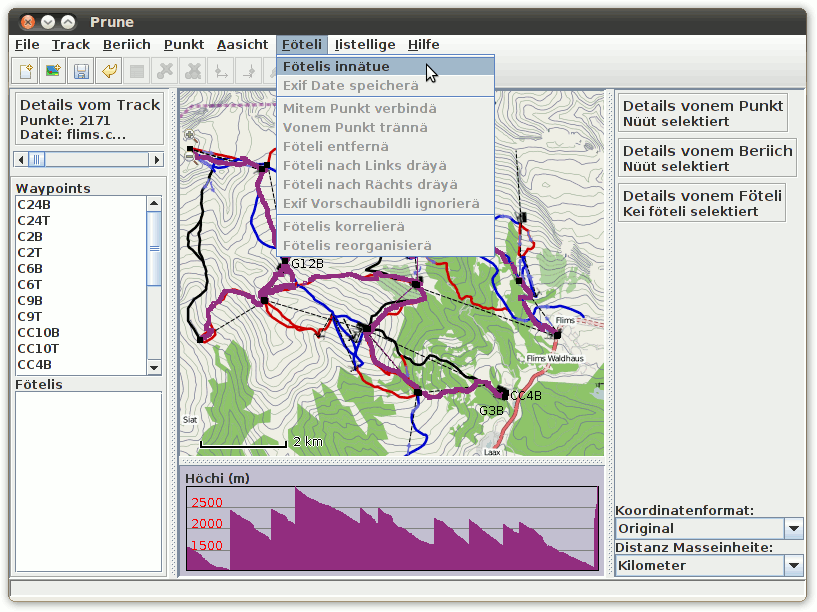Zoom in with the map magnifier plus
Viewport: 817px width, 612px height.
click(x=190, y=136)
